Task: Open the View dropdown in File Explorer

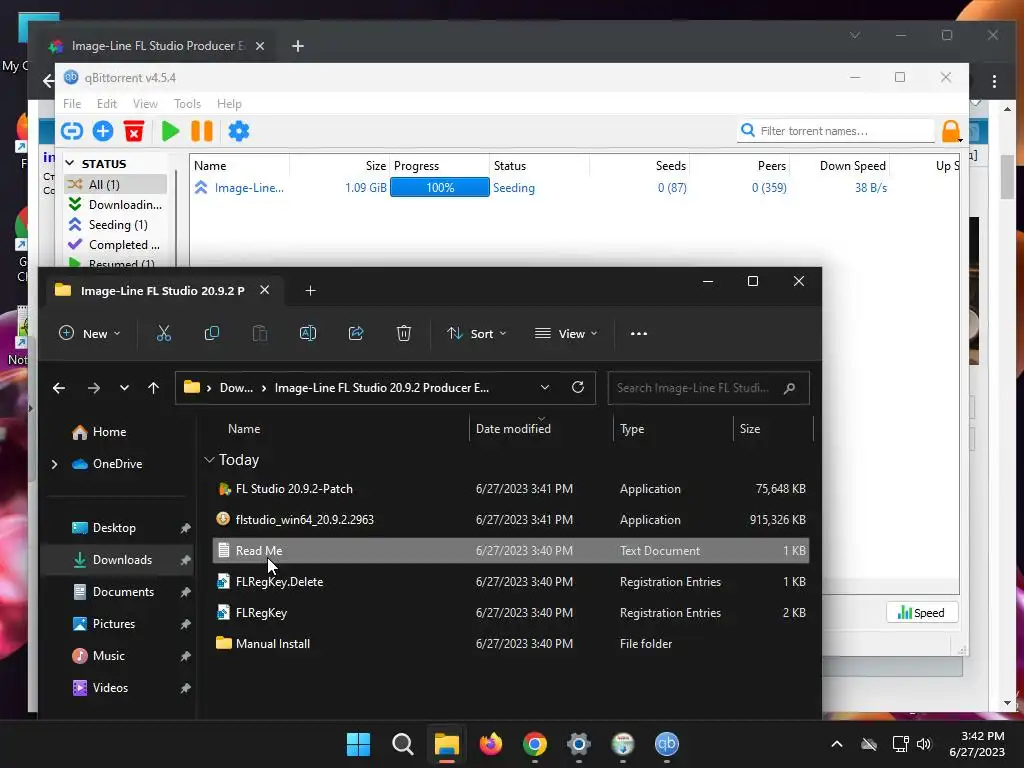Action: pos(566,334)
